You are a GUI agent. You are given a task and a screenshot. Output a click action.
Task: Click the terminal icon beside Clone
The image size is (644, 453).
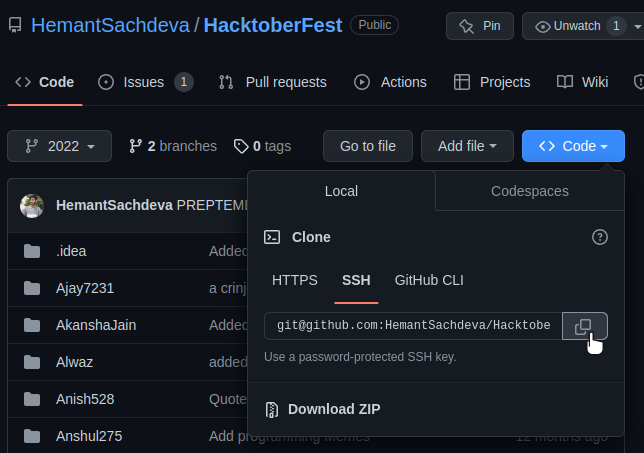272,237
